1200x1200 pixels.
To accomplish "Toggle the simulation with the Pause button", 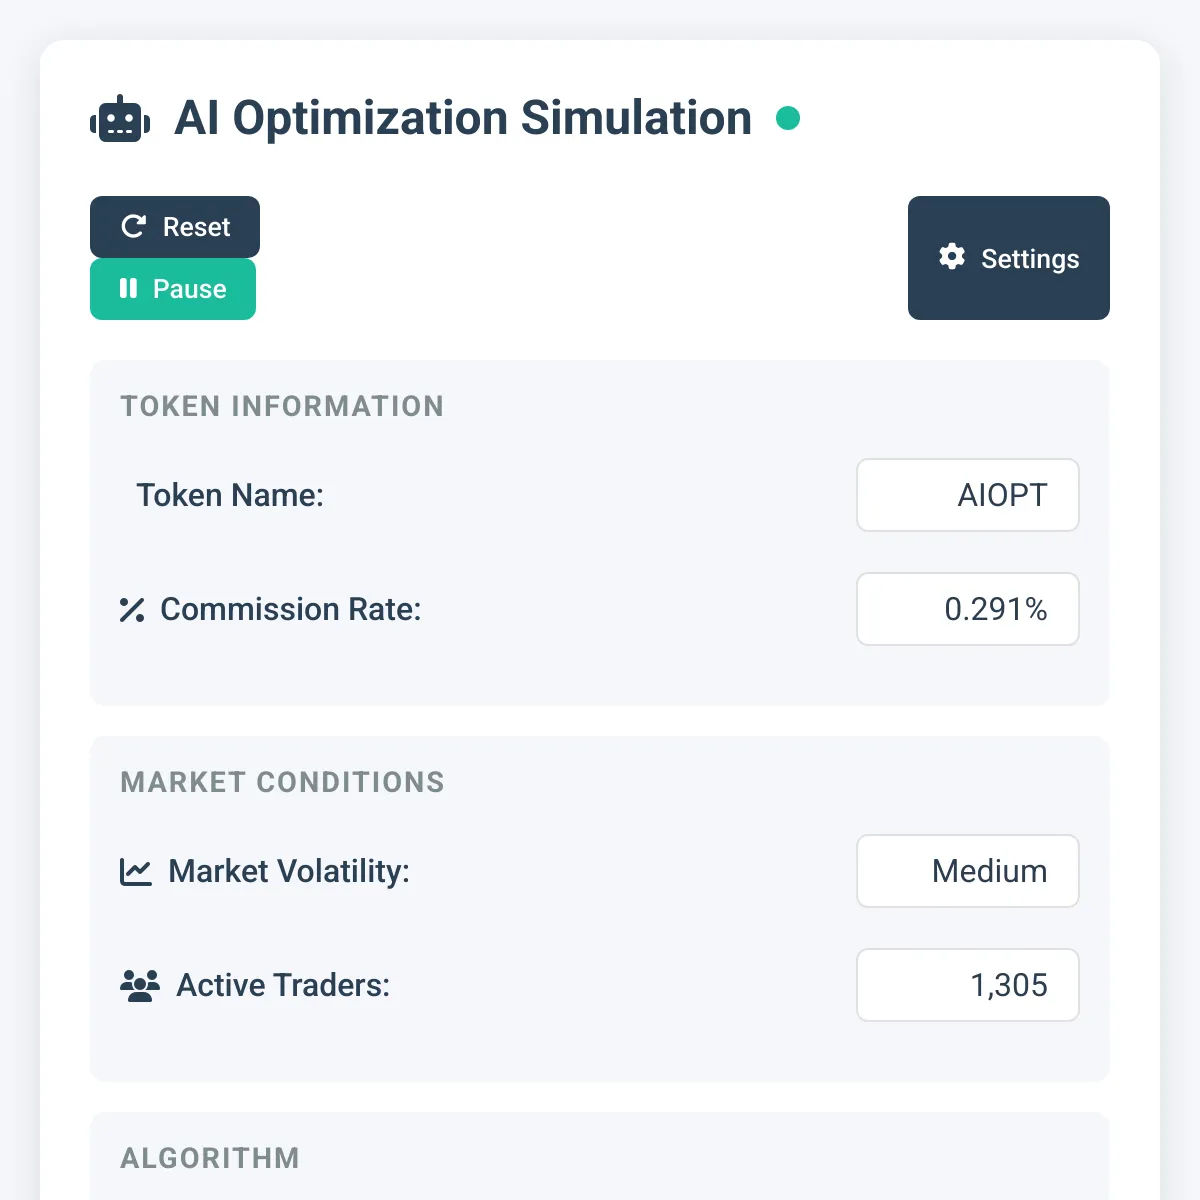I will coord(173,289).
